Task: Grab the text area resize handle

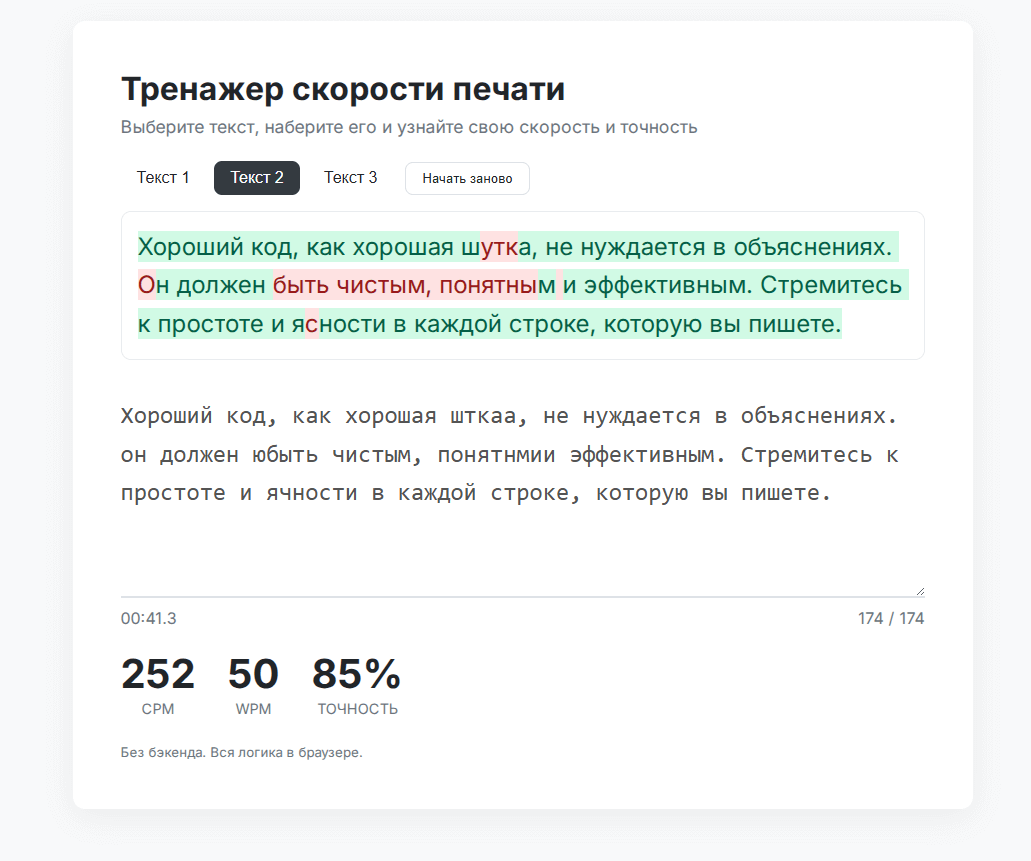Action: (919, 591)
